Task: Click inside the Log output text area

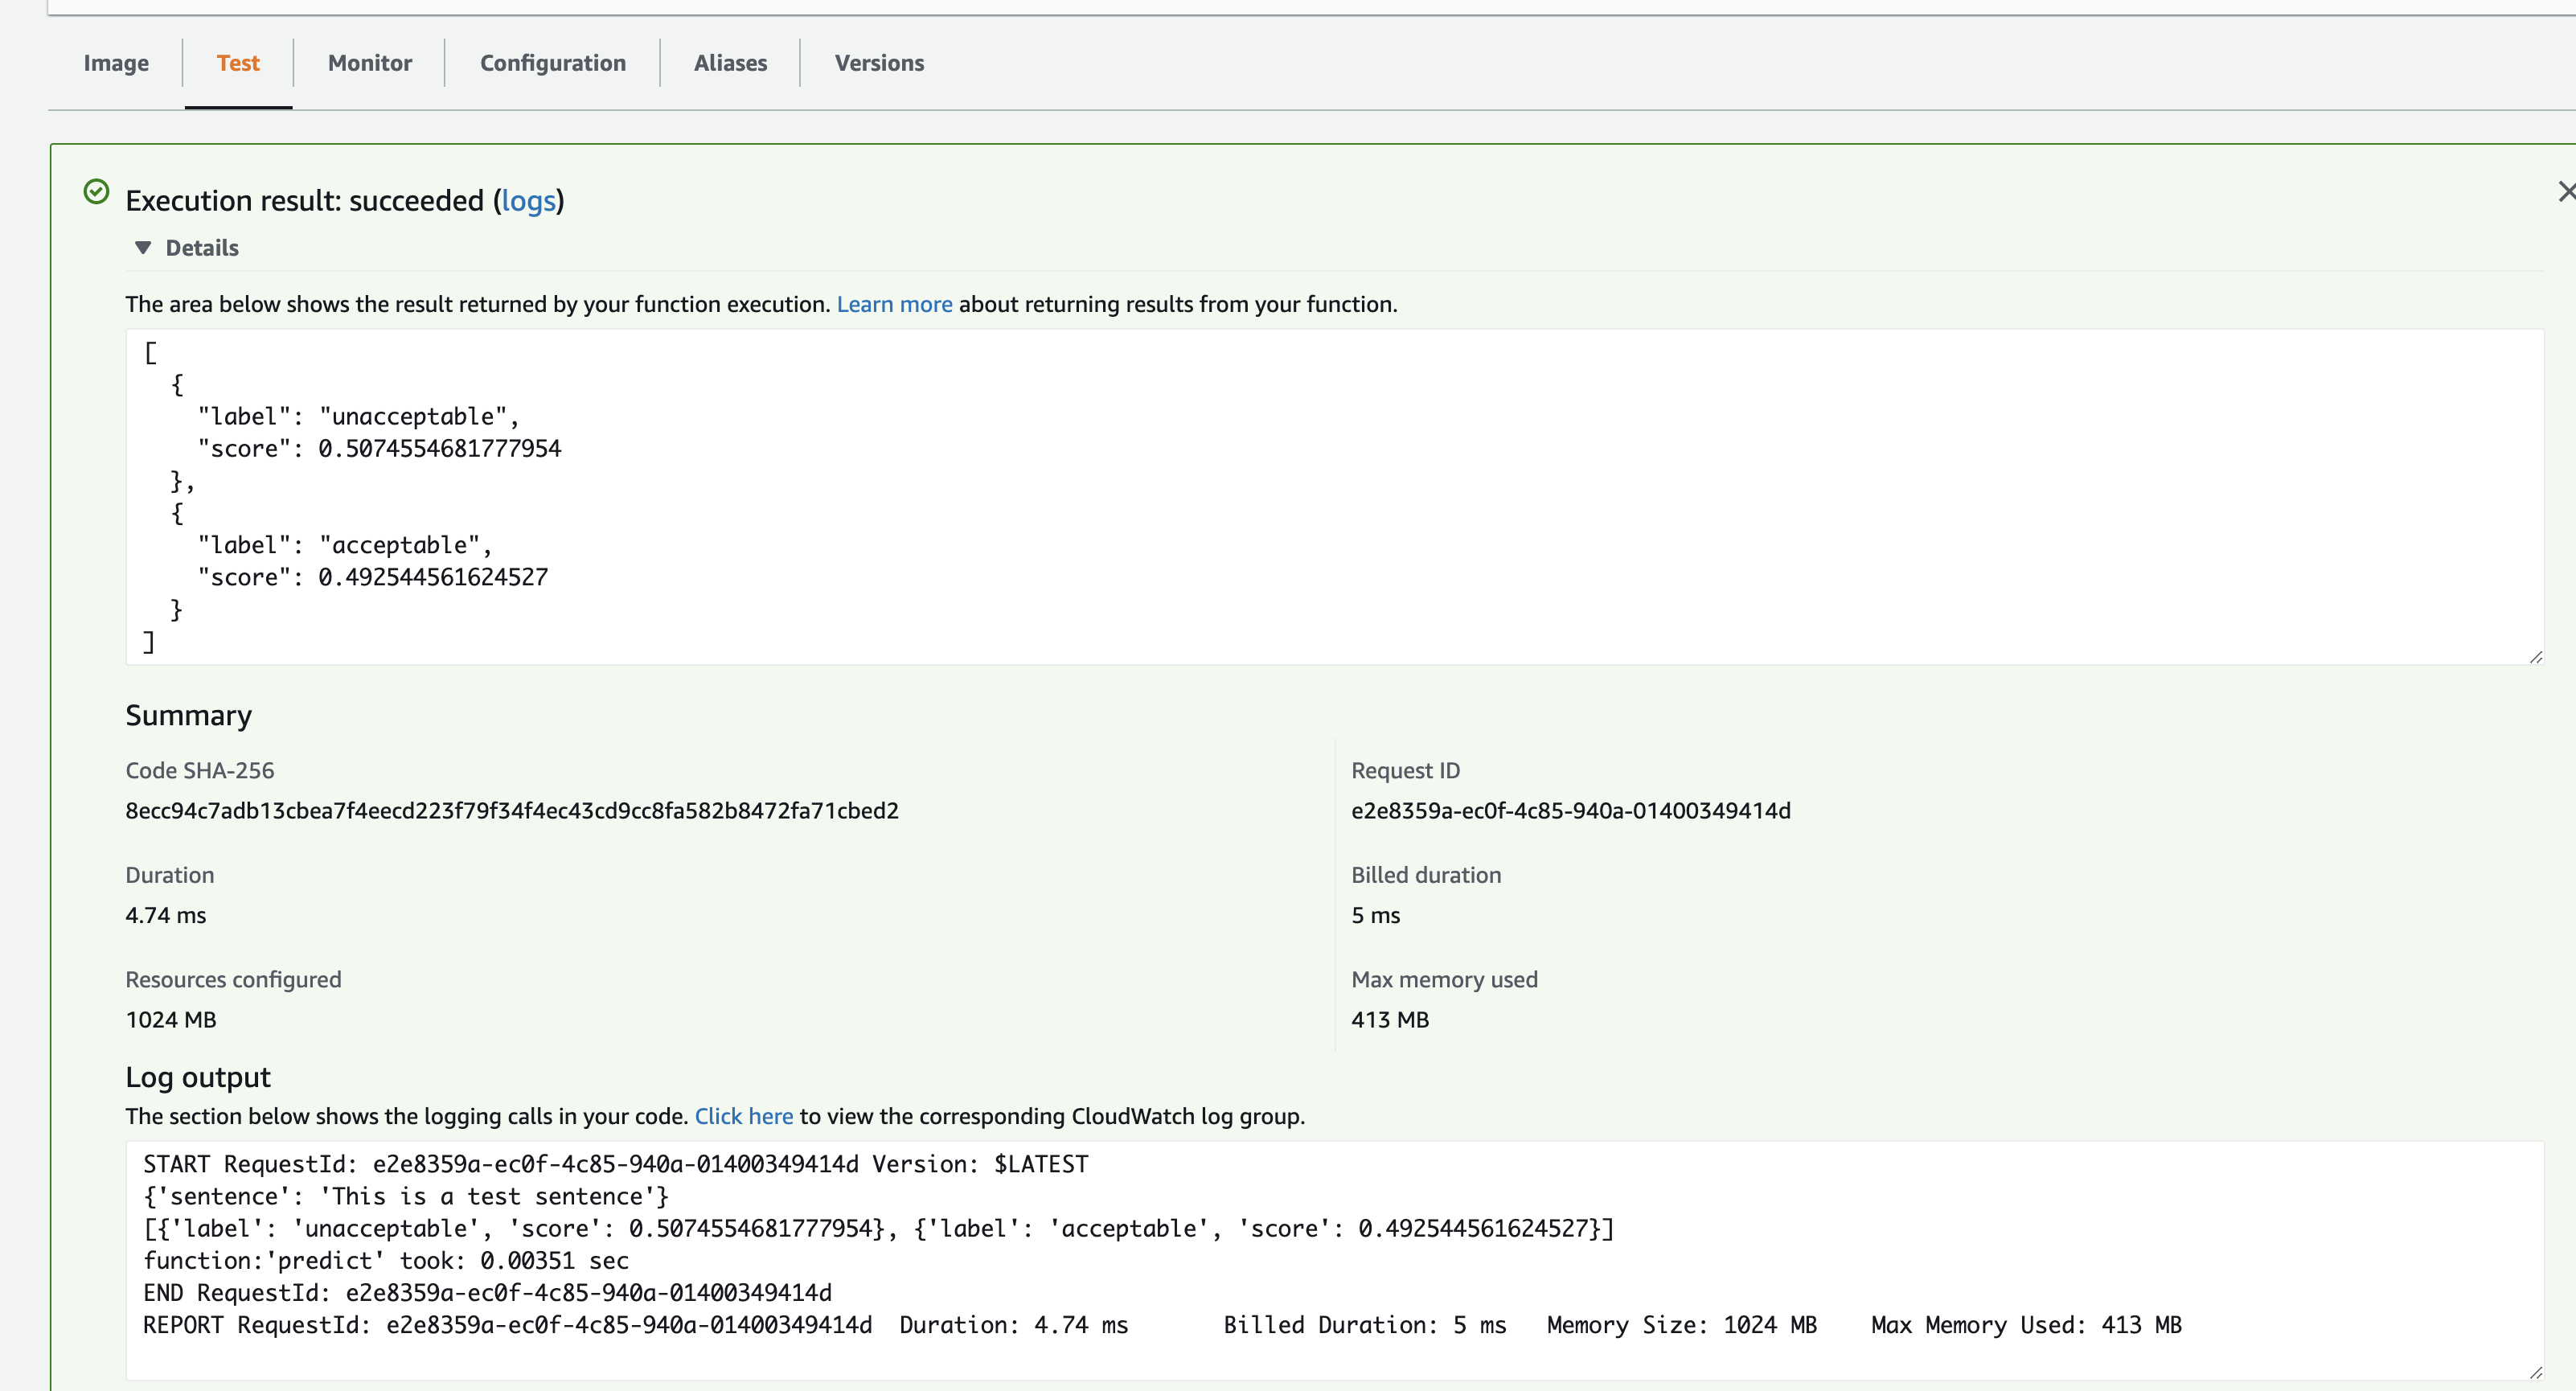Action: pyautogui.click(x=1300, y=1260)
